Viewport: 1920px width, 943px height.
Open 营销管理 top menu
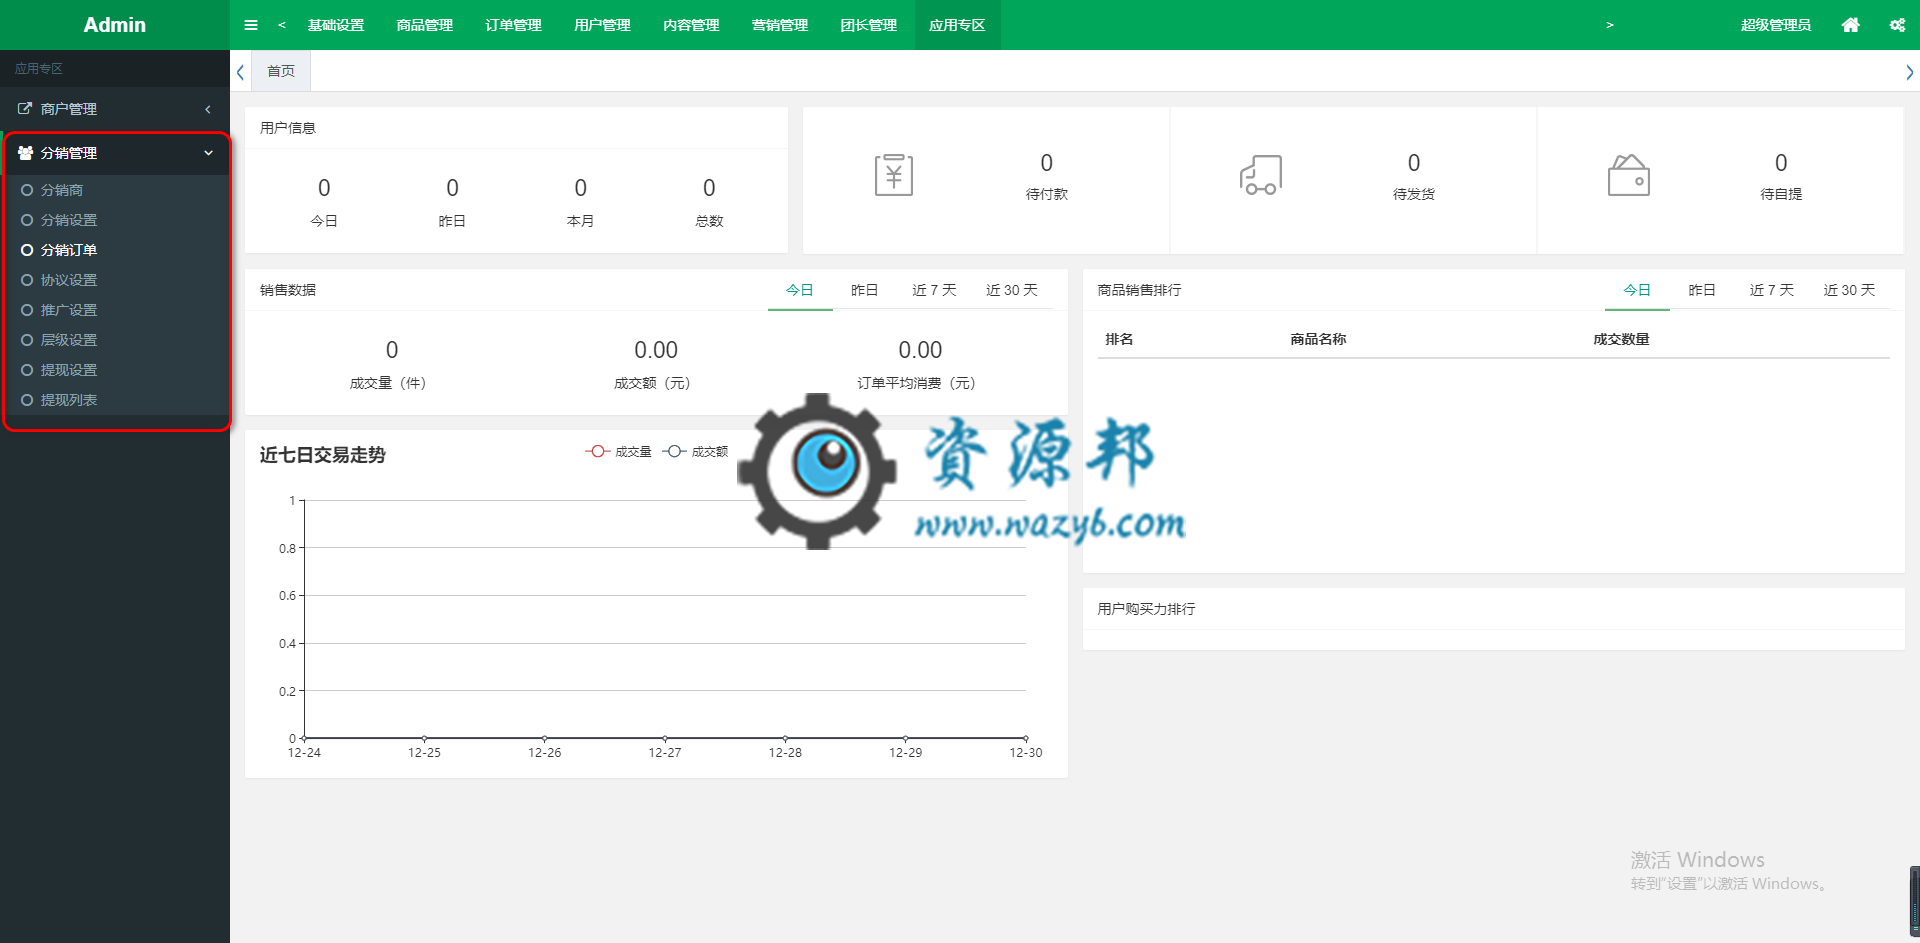tap(780, 25)
